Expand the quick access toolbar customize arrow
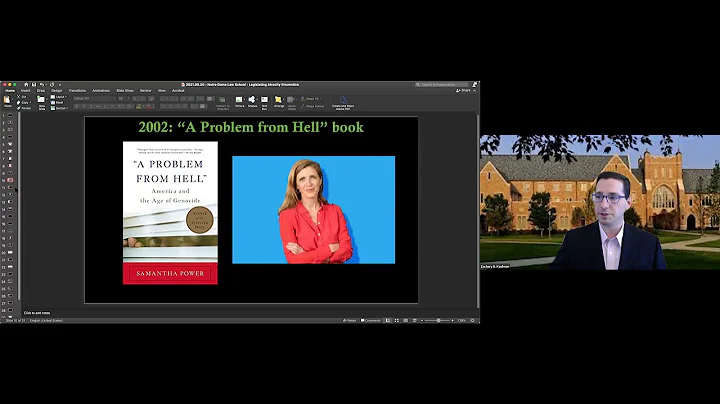 (60, 85)
